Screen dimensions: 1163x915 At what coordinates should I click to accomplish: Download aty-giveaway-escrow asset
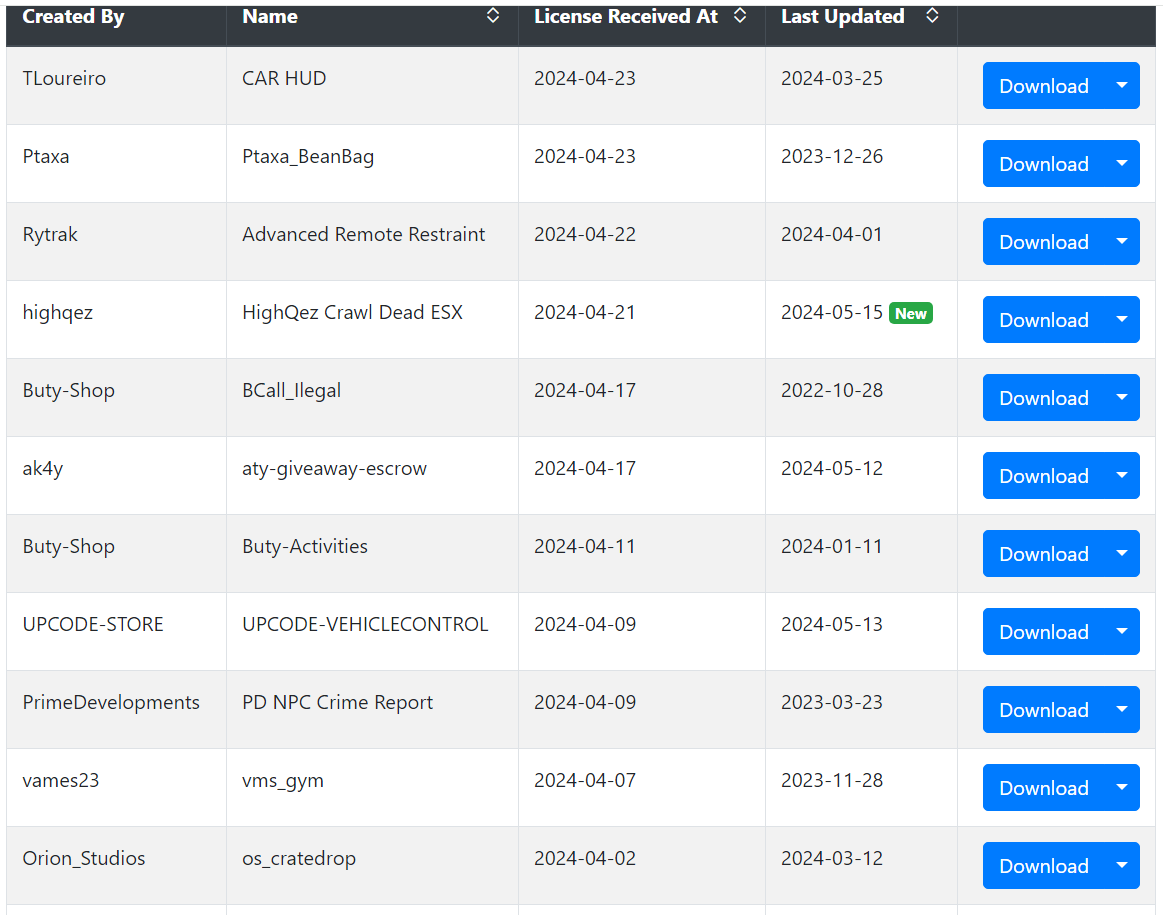(x=1044, y=475)
